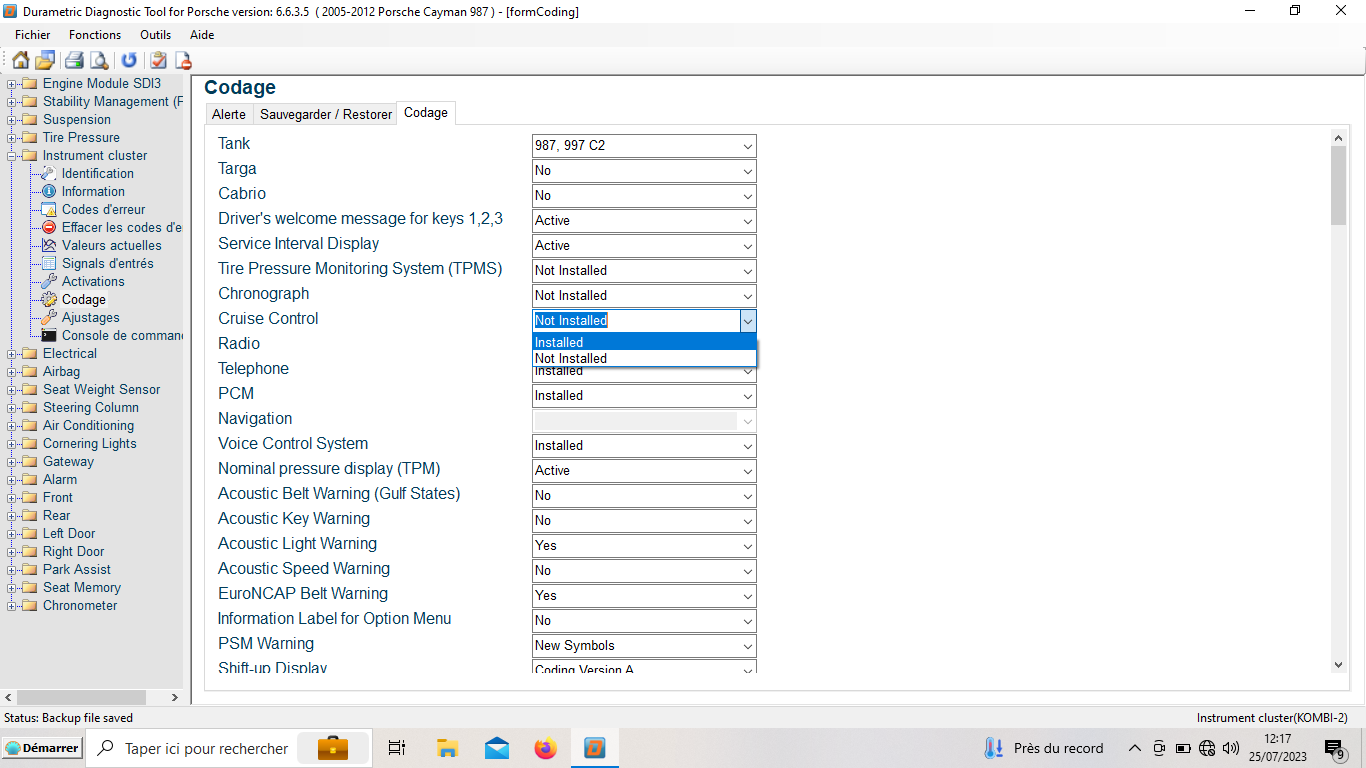Select the Codage tab

(x=426, y=113)
